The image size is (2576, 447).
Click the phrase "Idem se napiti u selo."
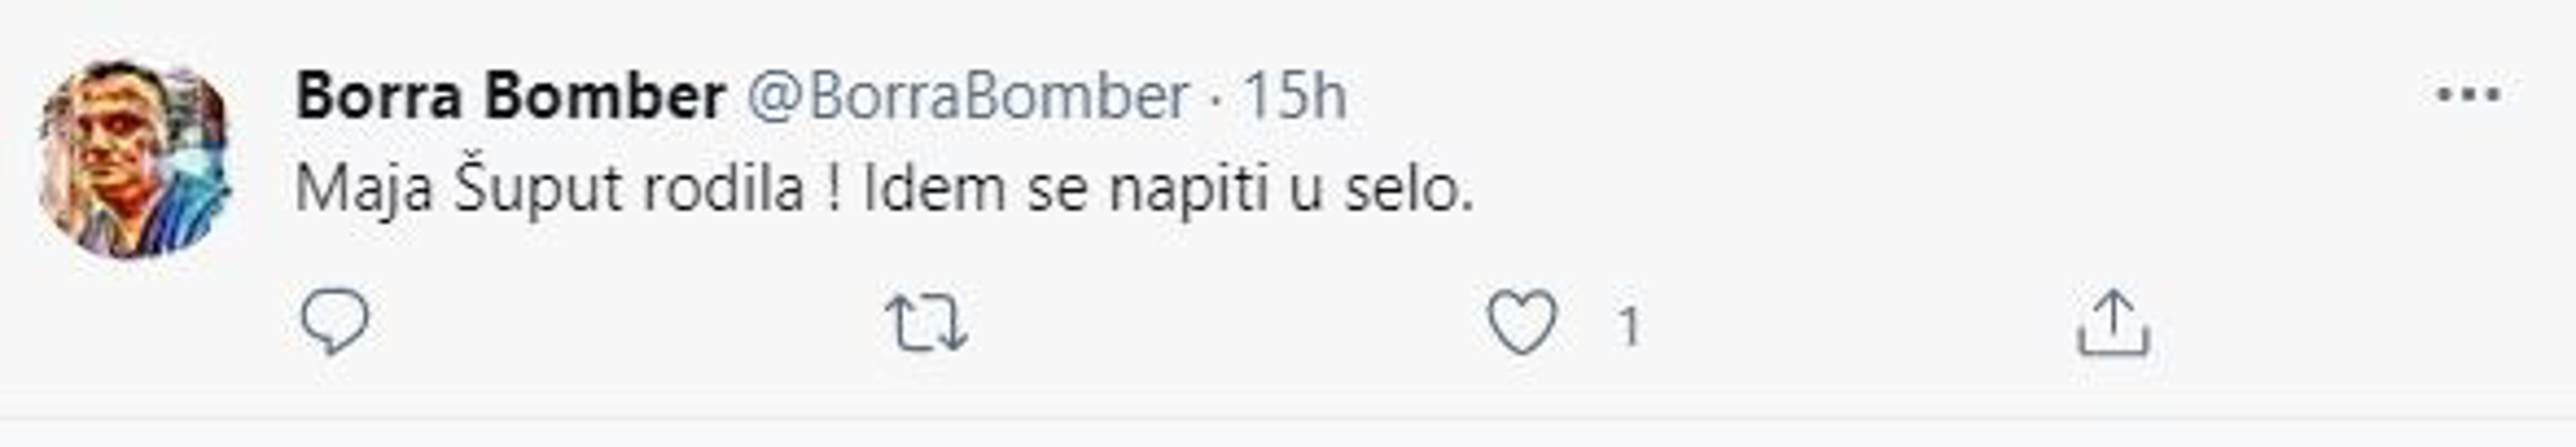tap(1168, 190)
